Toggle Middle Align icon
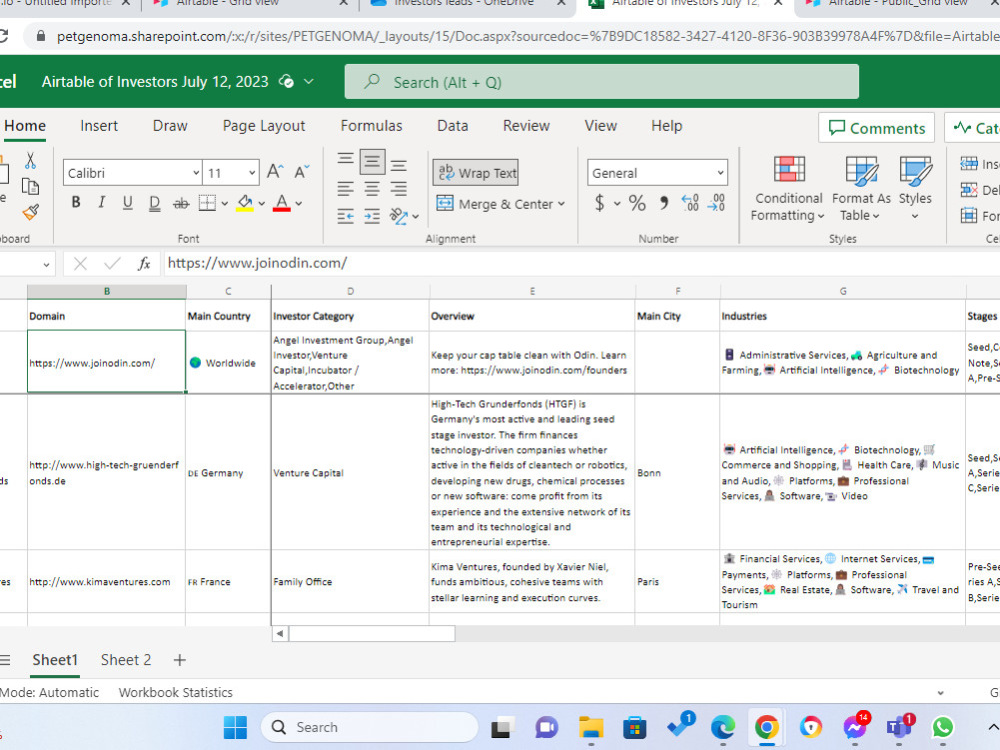 [372, 162]
